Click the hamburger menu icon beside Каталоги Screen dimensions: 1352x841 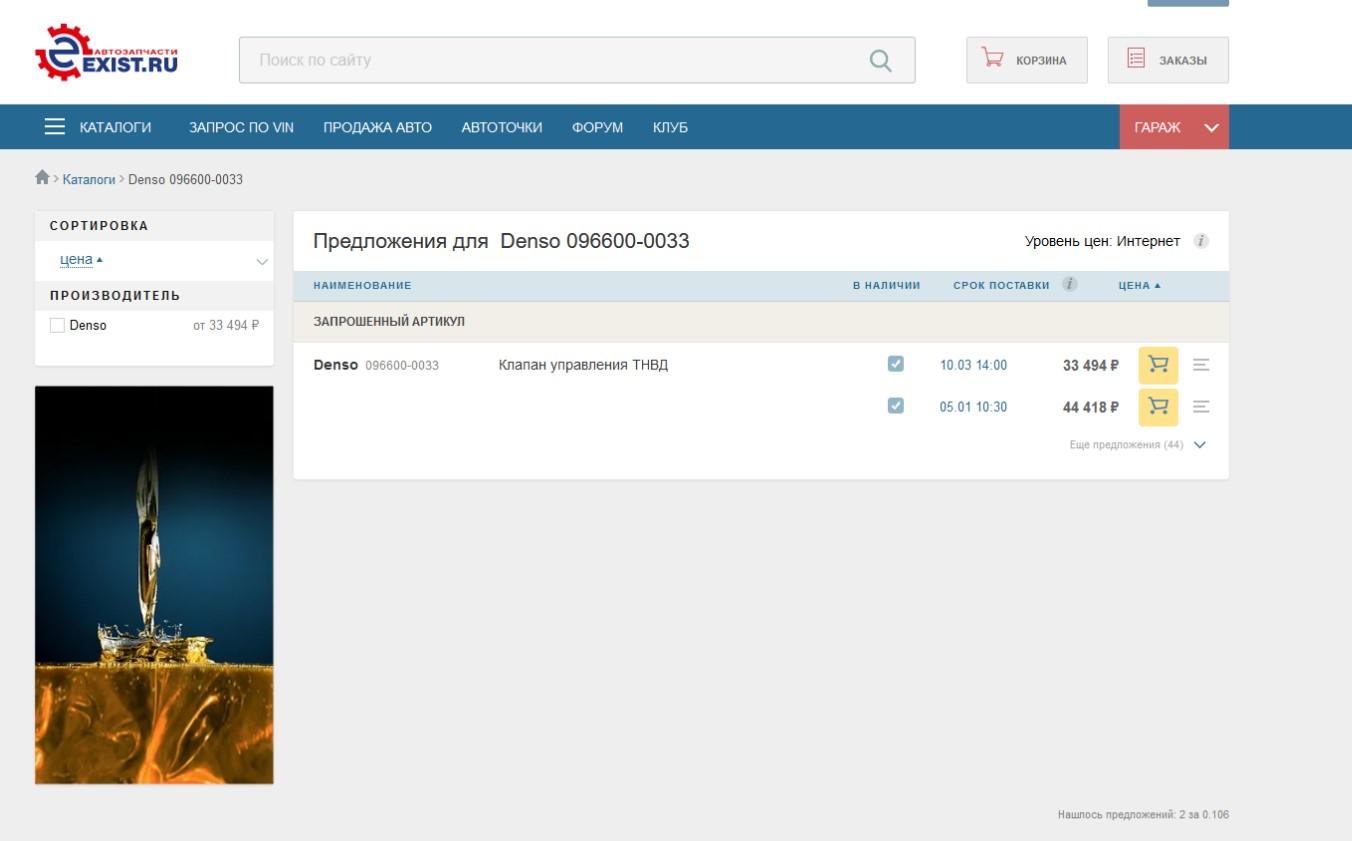pos(55,127)
